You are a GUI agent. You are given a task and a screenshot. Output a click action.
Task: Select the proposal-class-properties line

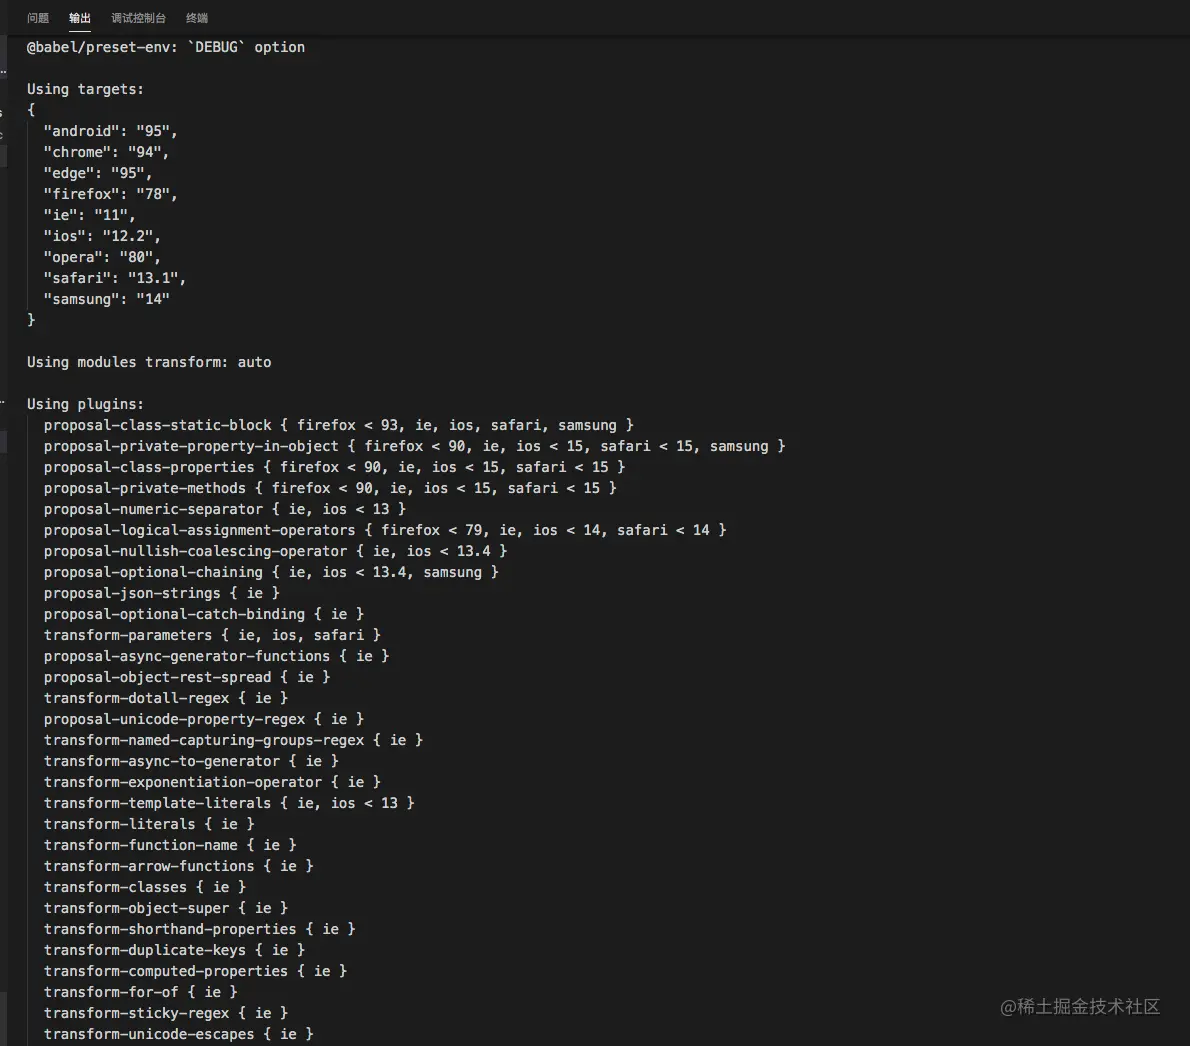point(335,467)
